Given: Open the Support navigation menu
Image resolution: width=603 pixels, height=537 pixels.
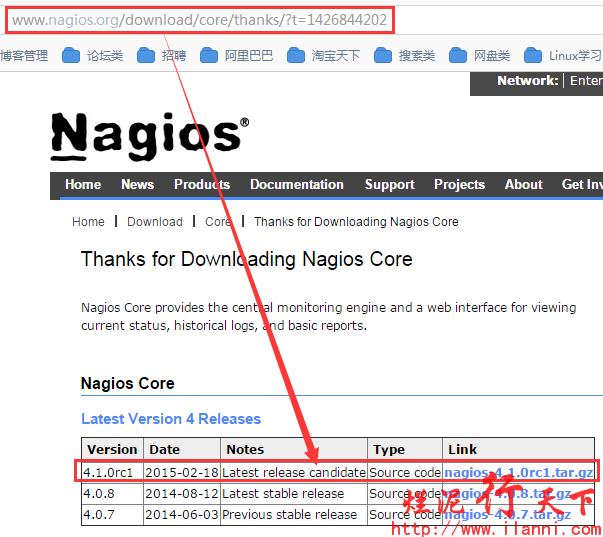Looking at the screenshot, I should pos(390,185).
